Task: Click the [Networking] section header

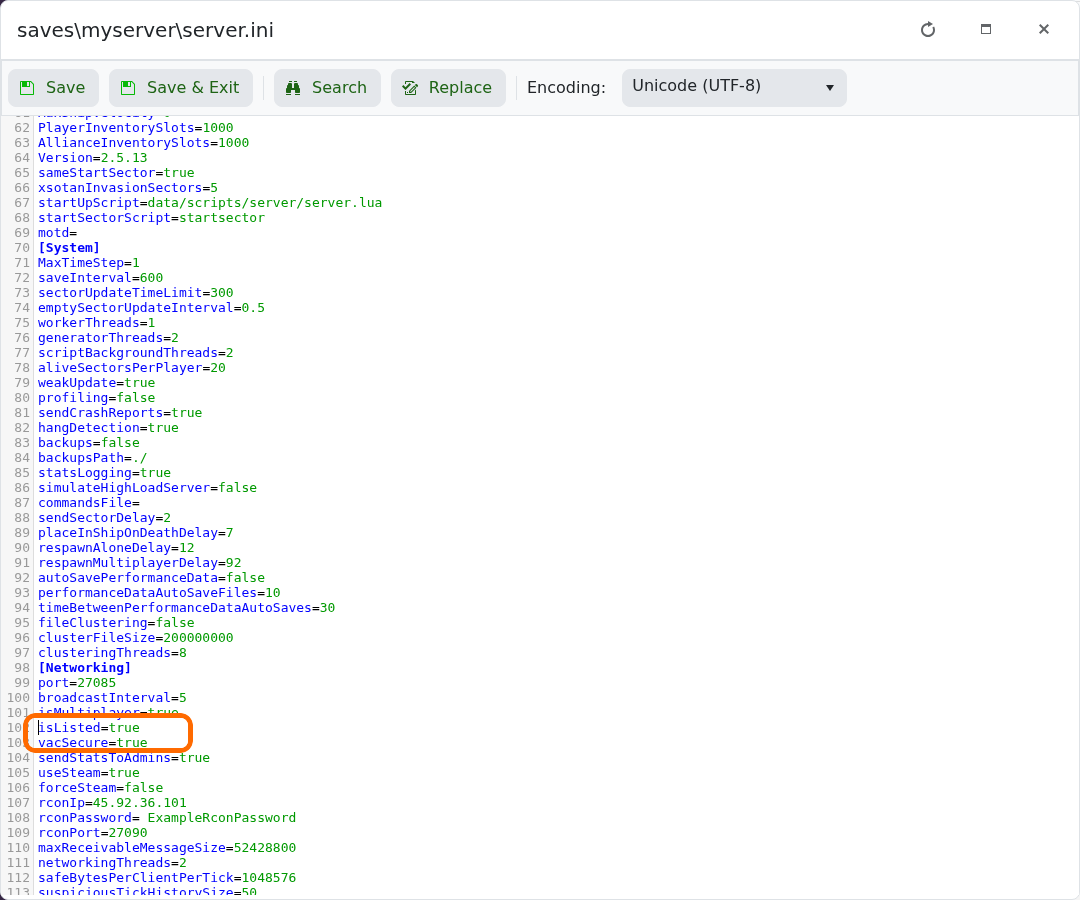Action: (x=85, y=668)
